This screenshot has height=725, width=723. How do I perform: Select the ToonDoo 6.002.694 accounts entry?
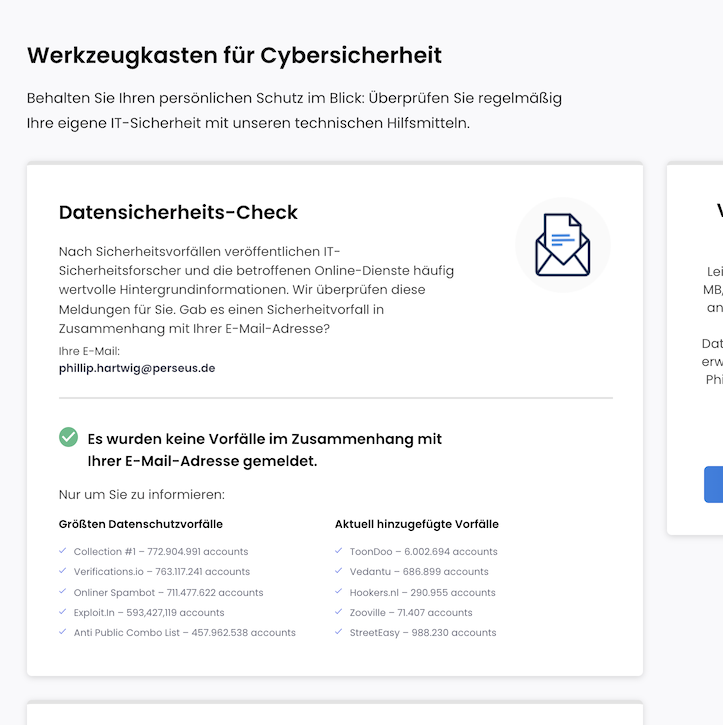(423, 552)
